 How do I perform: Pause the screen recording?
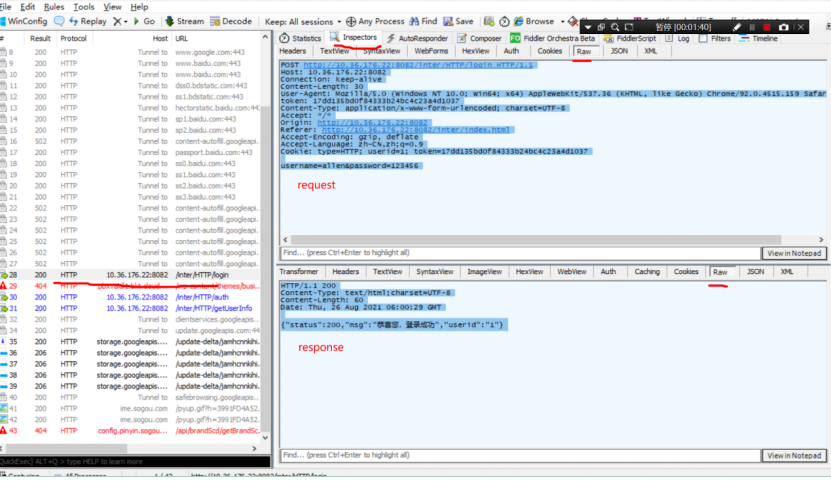(752, 26)
